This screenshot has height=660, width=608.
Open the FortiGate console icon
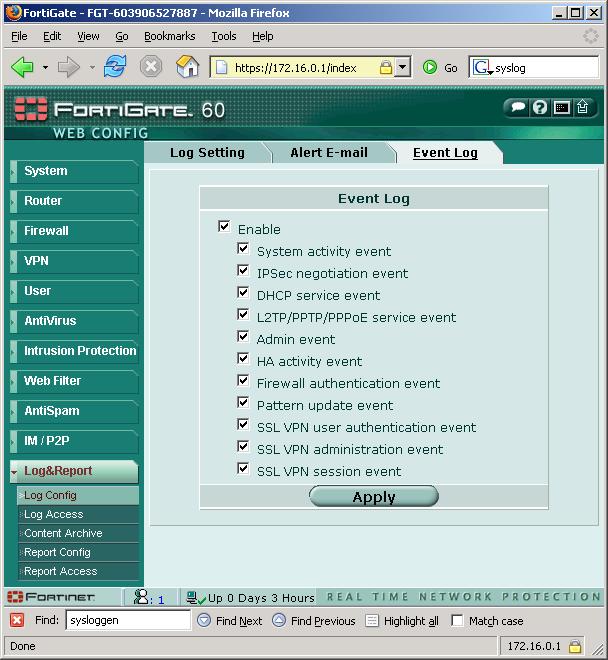click(562, 108)
